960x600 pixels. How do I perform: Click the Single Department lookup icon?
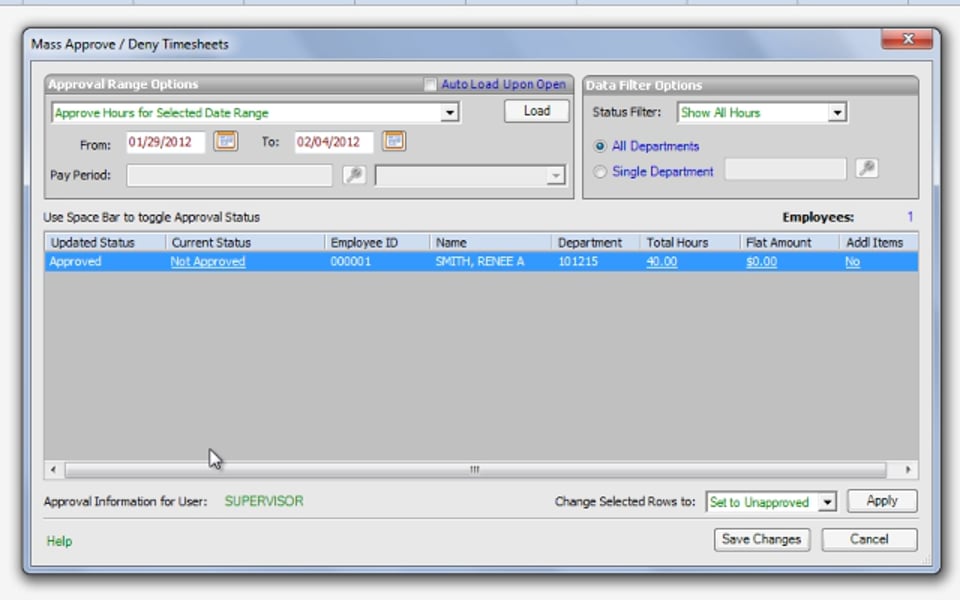coord(866,168)
